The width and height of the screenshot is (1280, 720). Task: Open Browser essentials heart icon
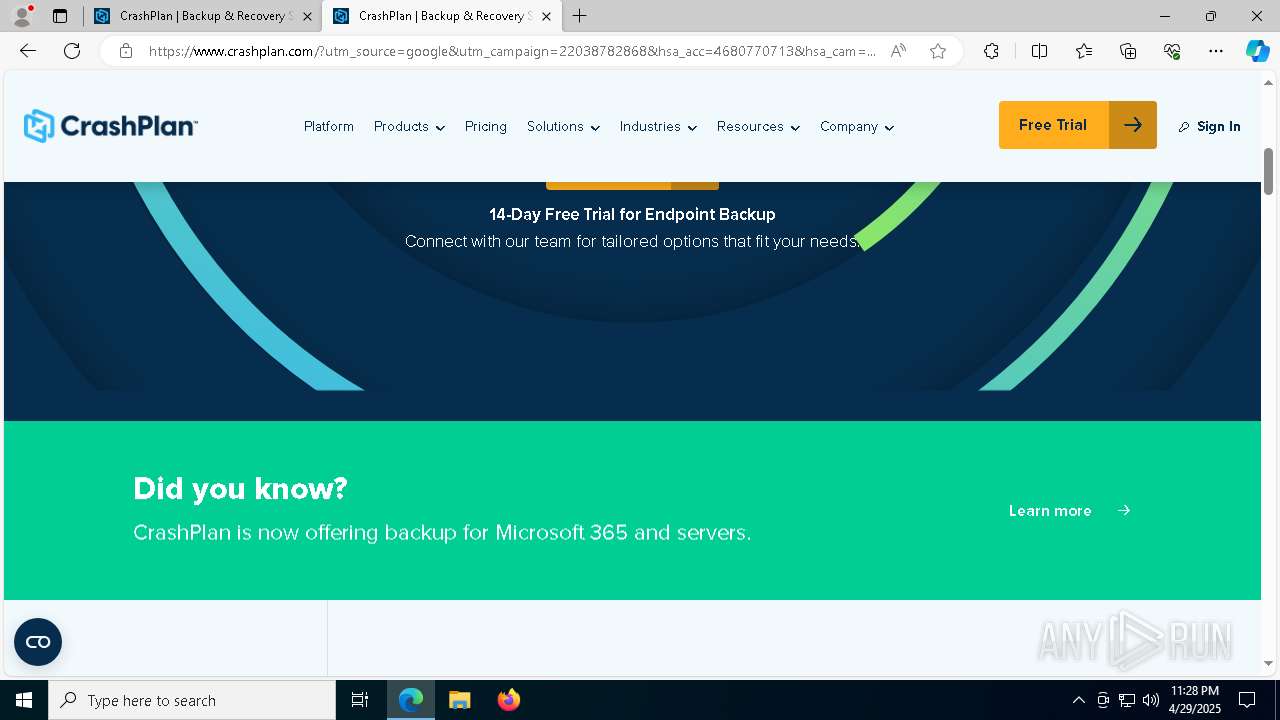point(1172,51)
